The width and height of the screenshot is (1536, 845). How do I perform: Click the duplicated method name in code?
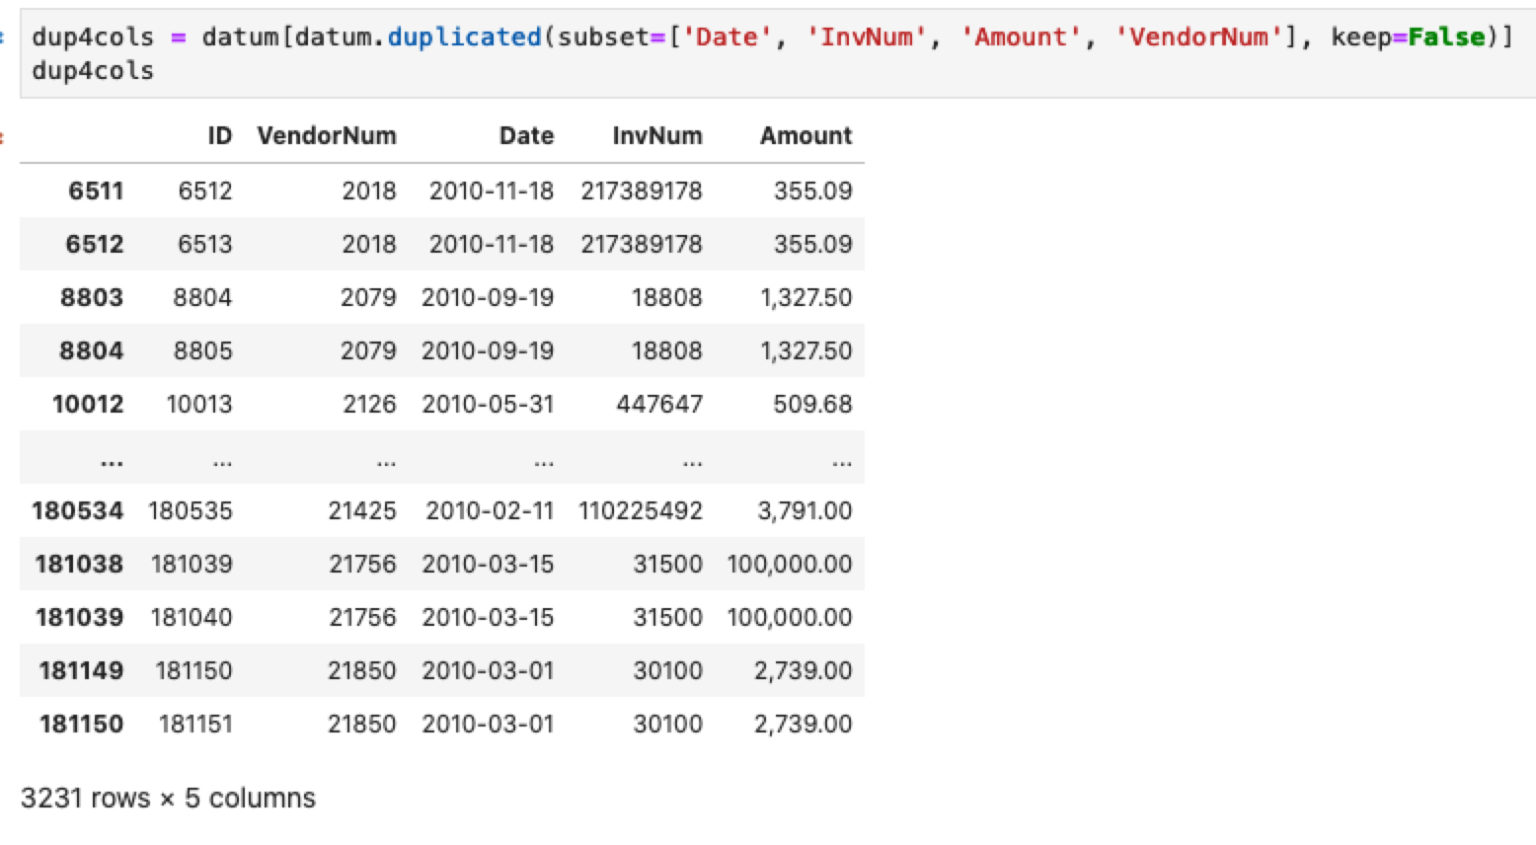point(464,37)
